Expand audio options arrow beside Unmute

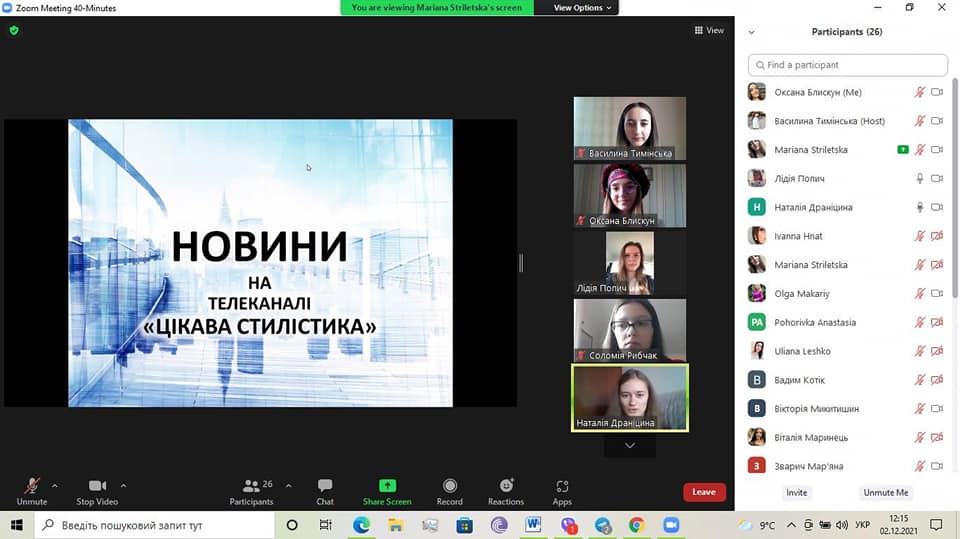tap(55, 486)
